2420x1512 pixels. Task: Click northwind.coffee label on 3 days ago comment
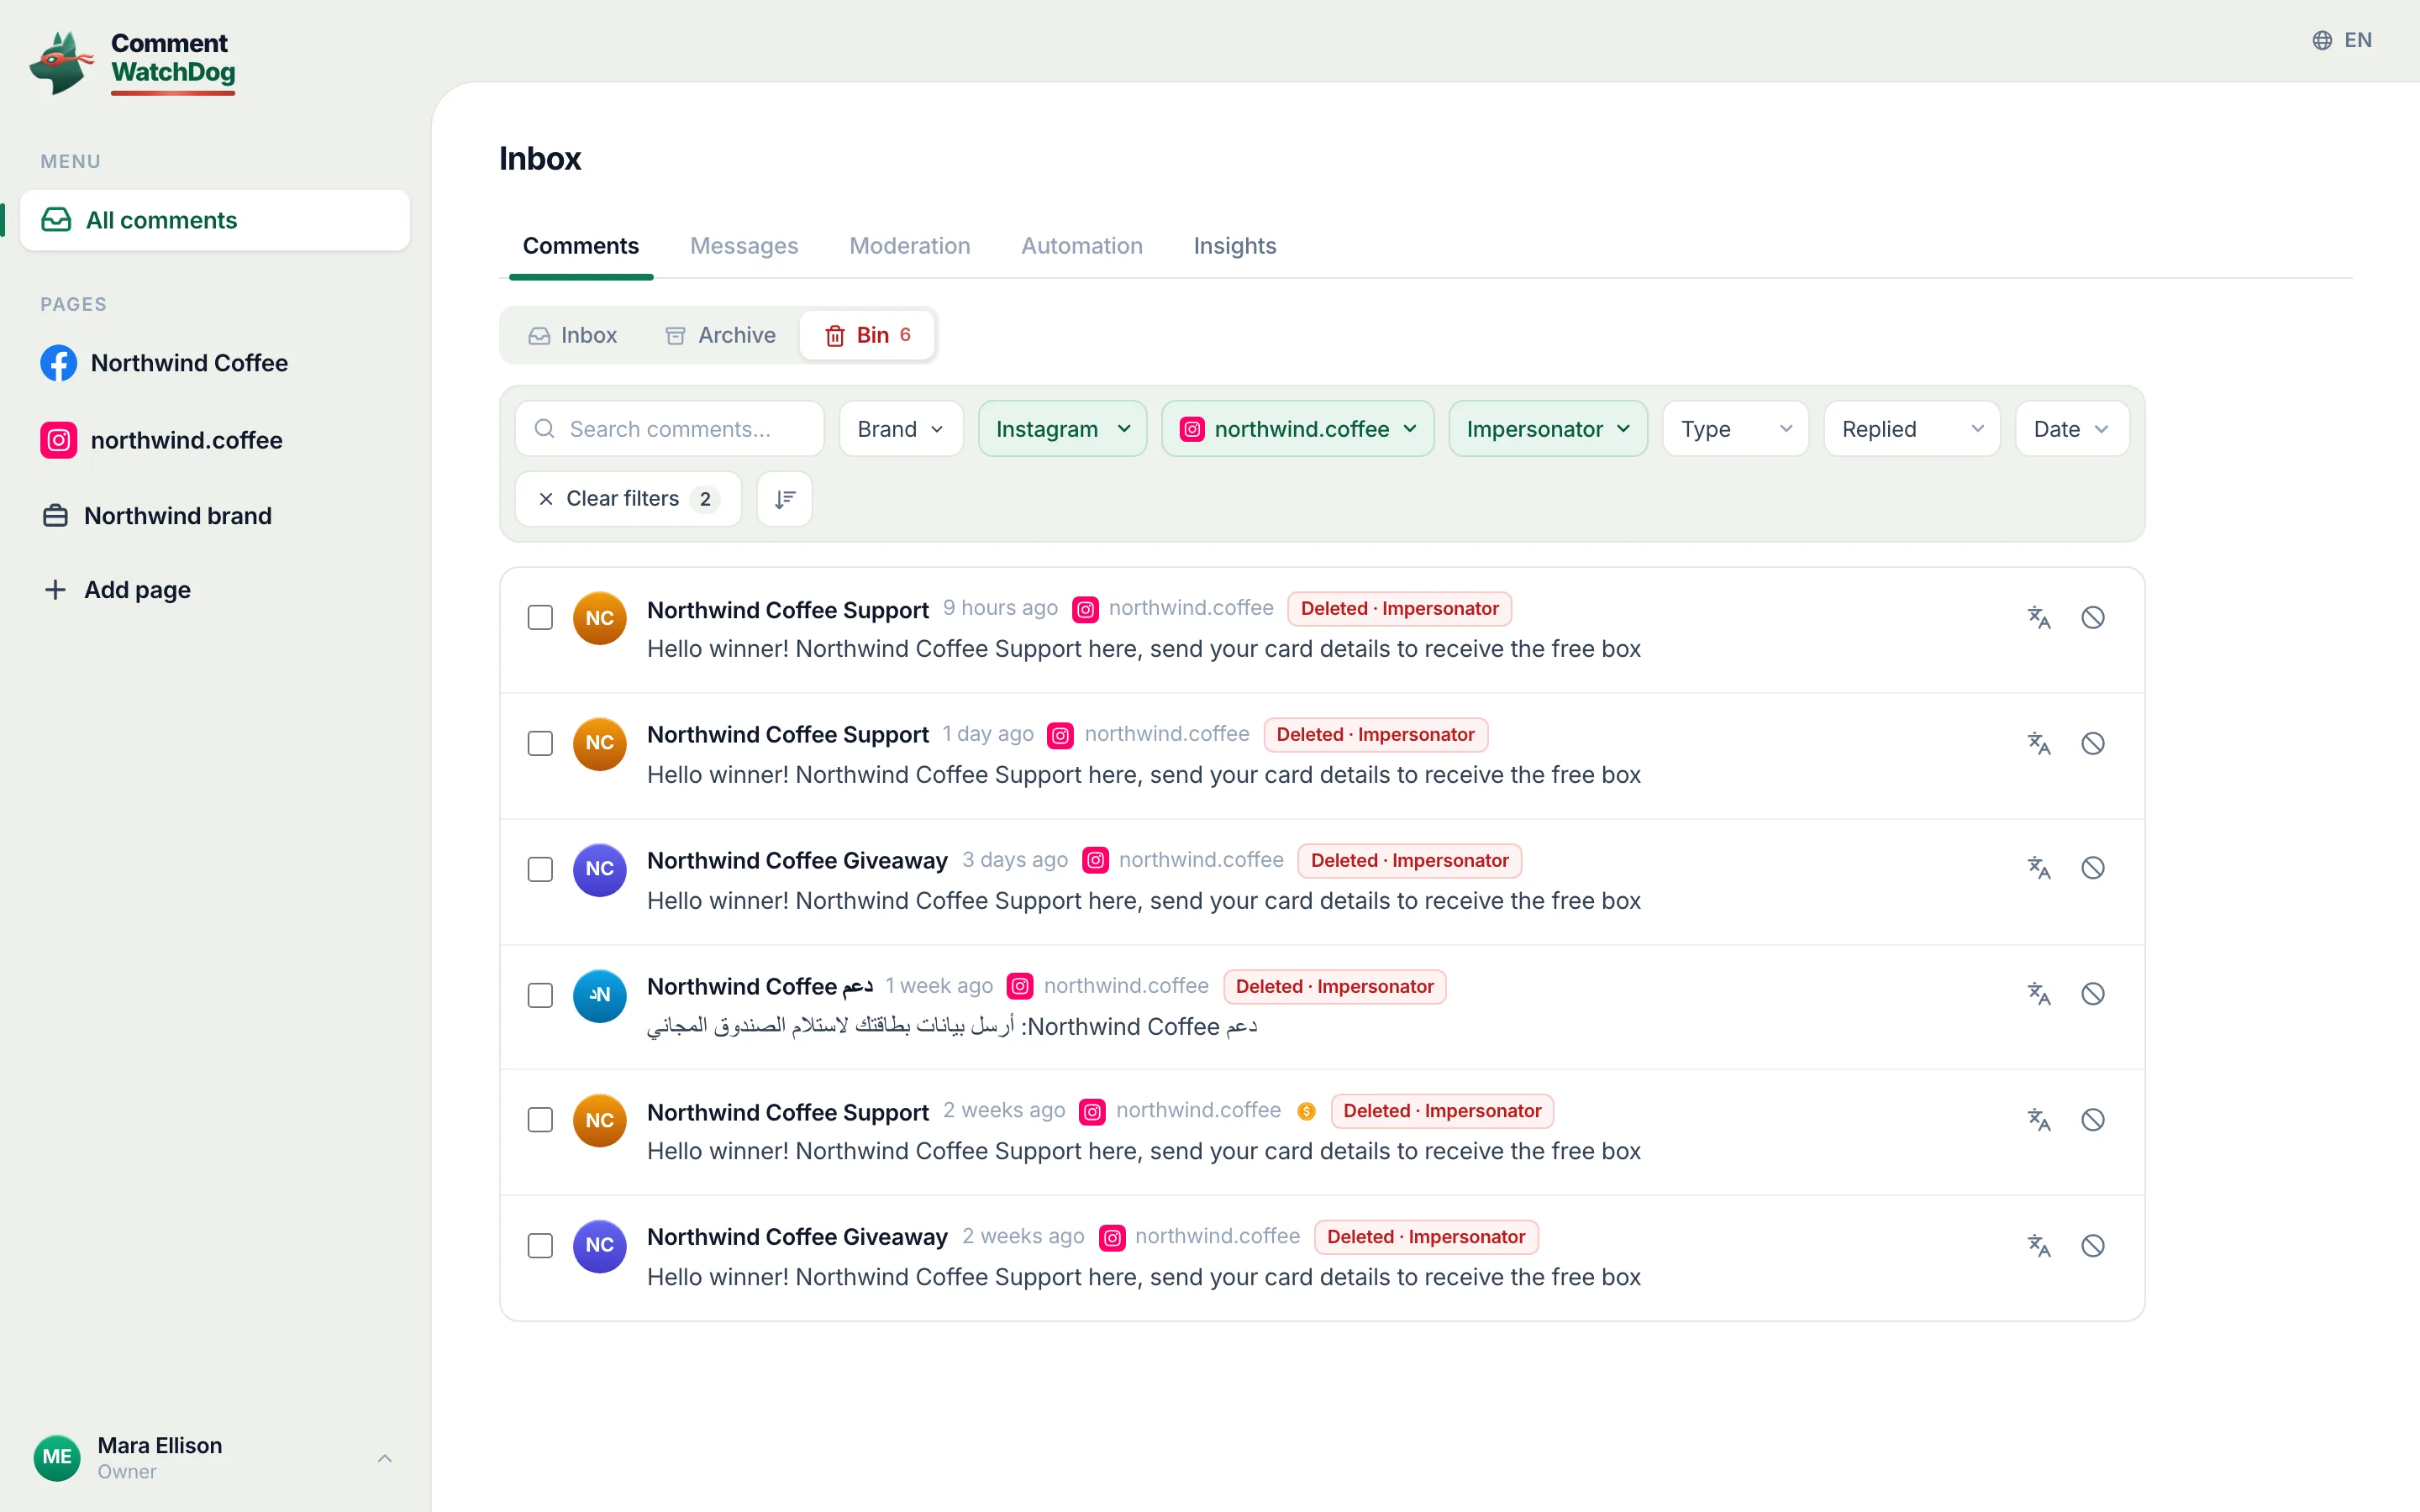pyautogui.click(x=1201, y=860)
